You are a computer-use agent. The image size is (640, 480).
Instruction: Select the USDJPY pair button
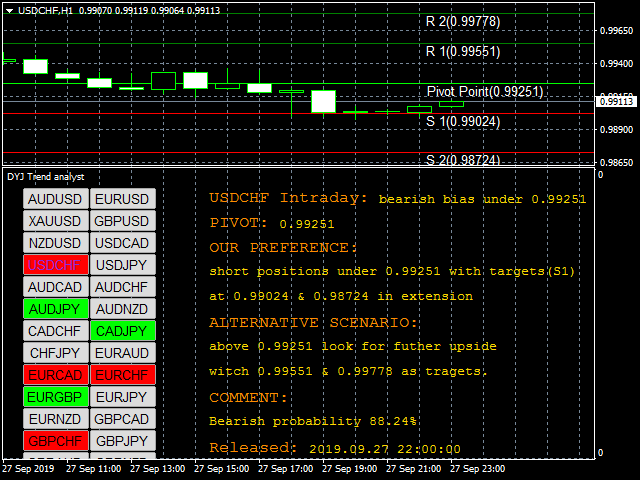tap(123, 265)
